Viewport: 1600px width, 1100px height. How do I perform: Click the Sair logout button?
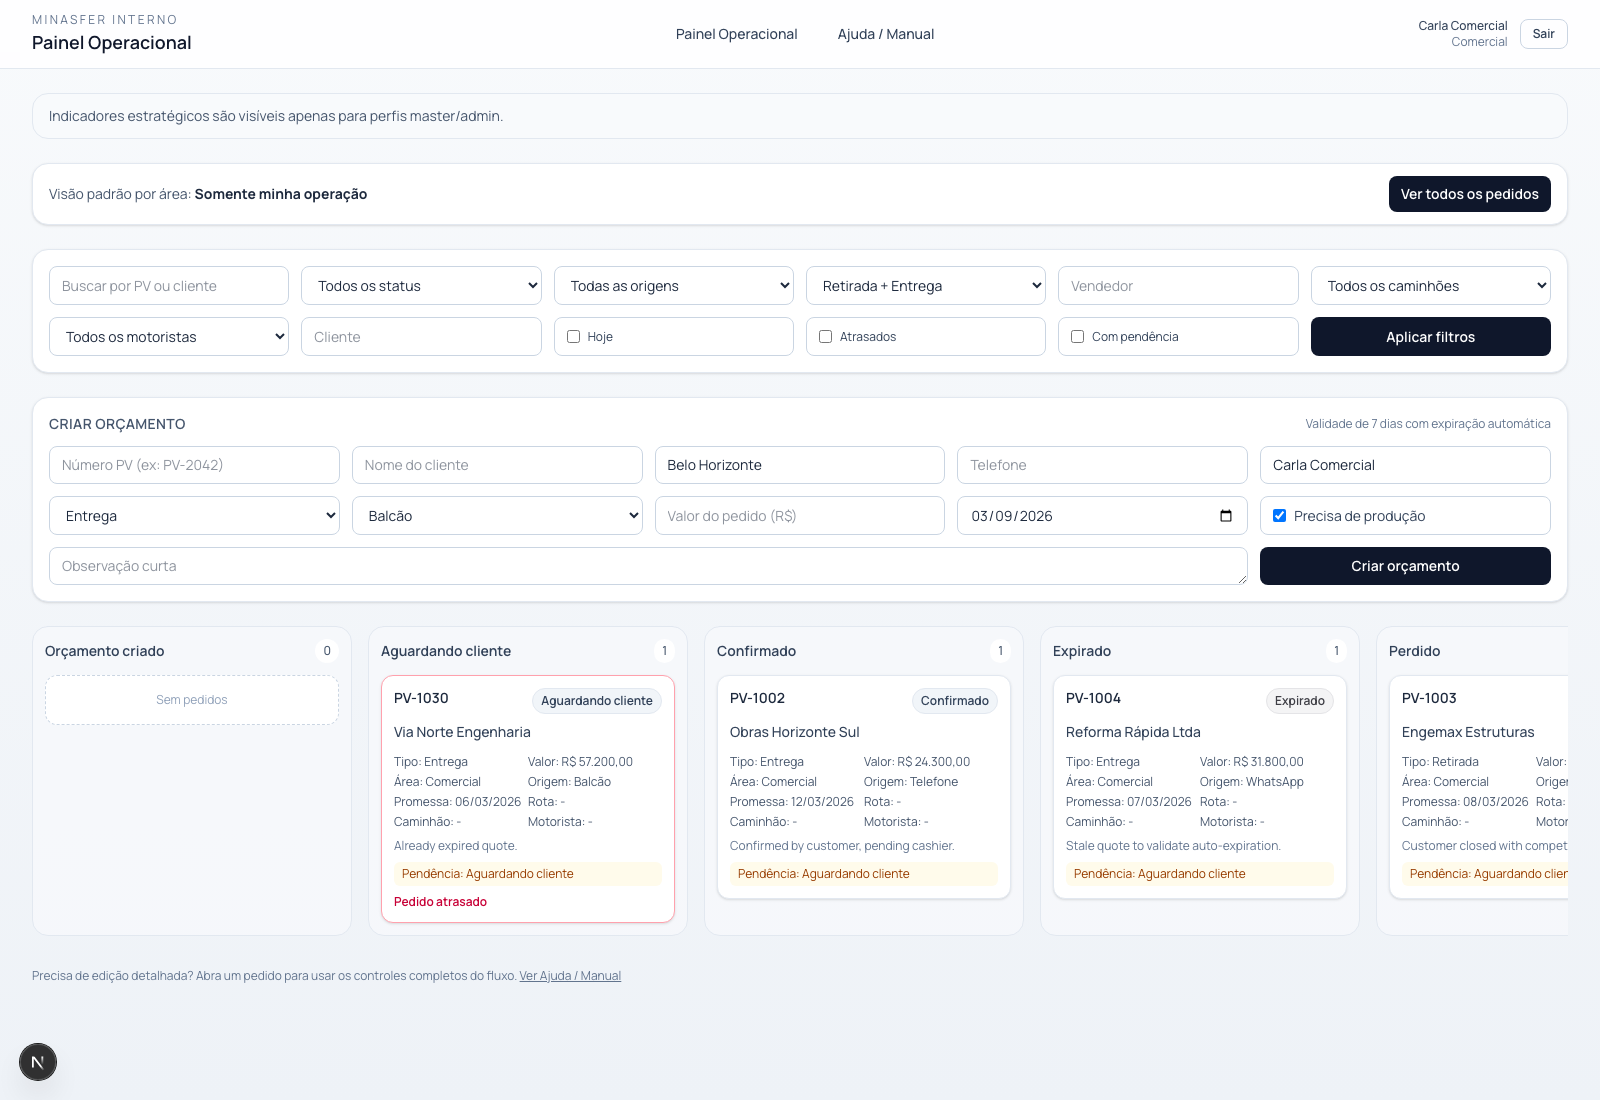1543,34
